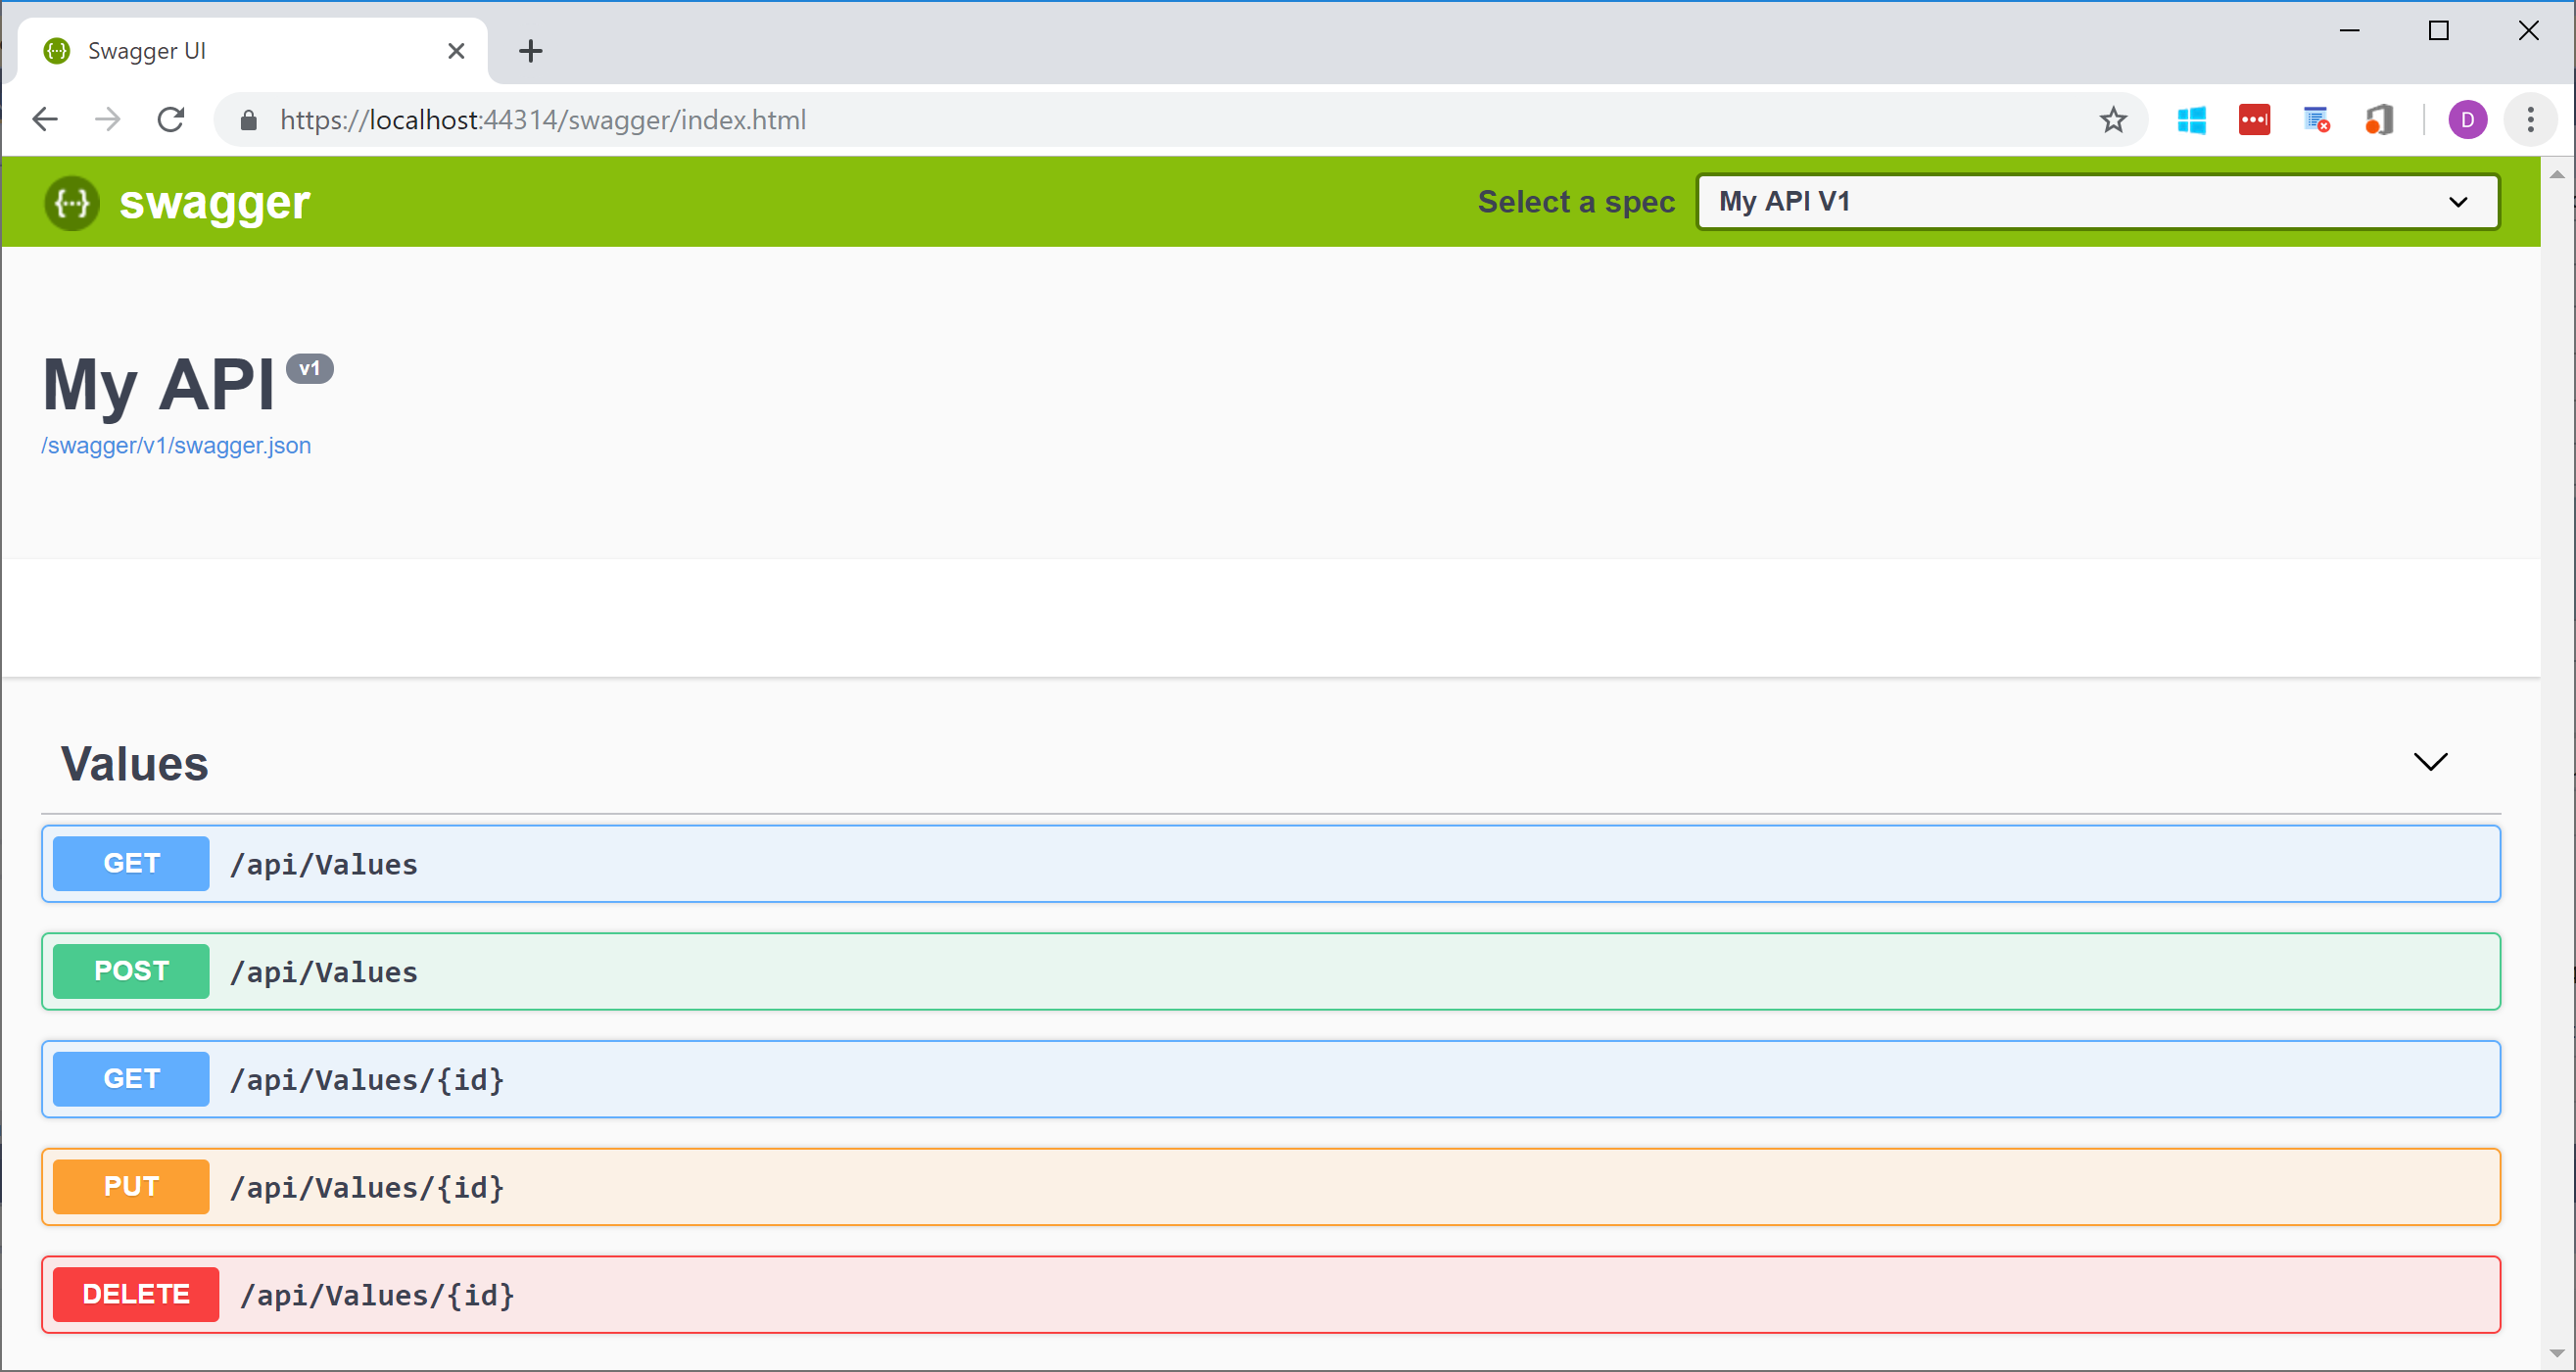Click the PUT method button
The width and height of the screenshot is (2576, 1372).
[131, 1187]
